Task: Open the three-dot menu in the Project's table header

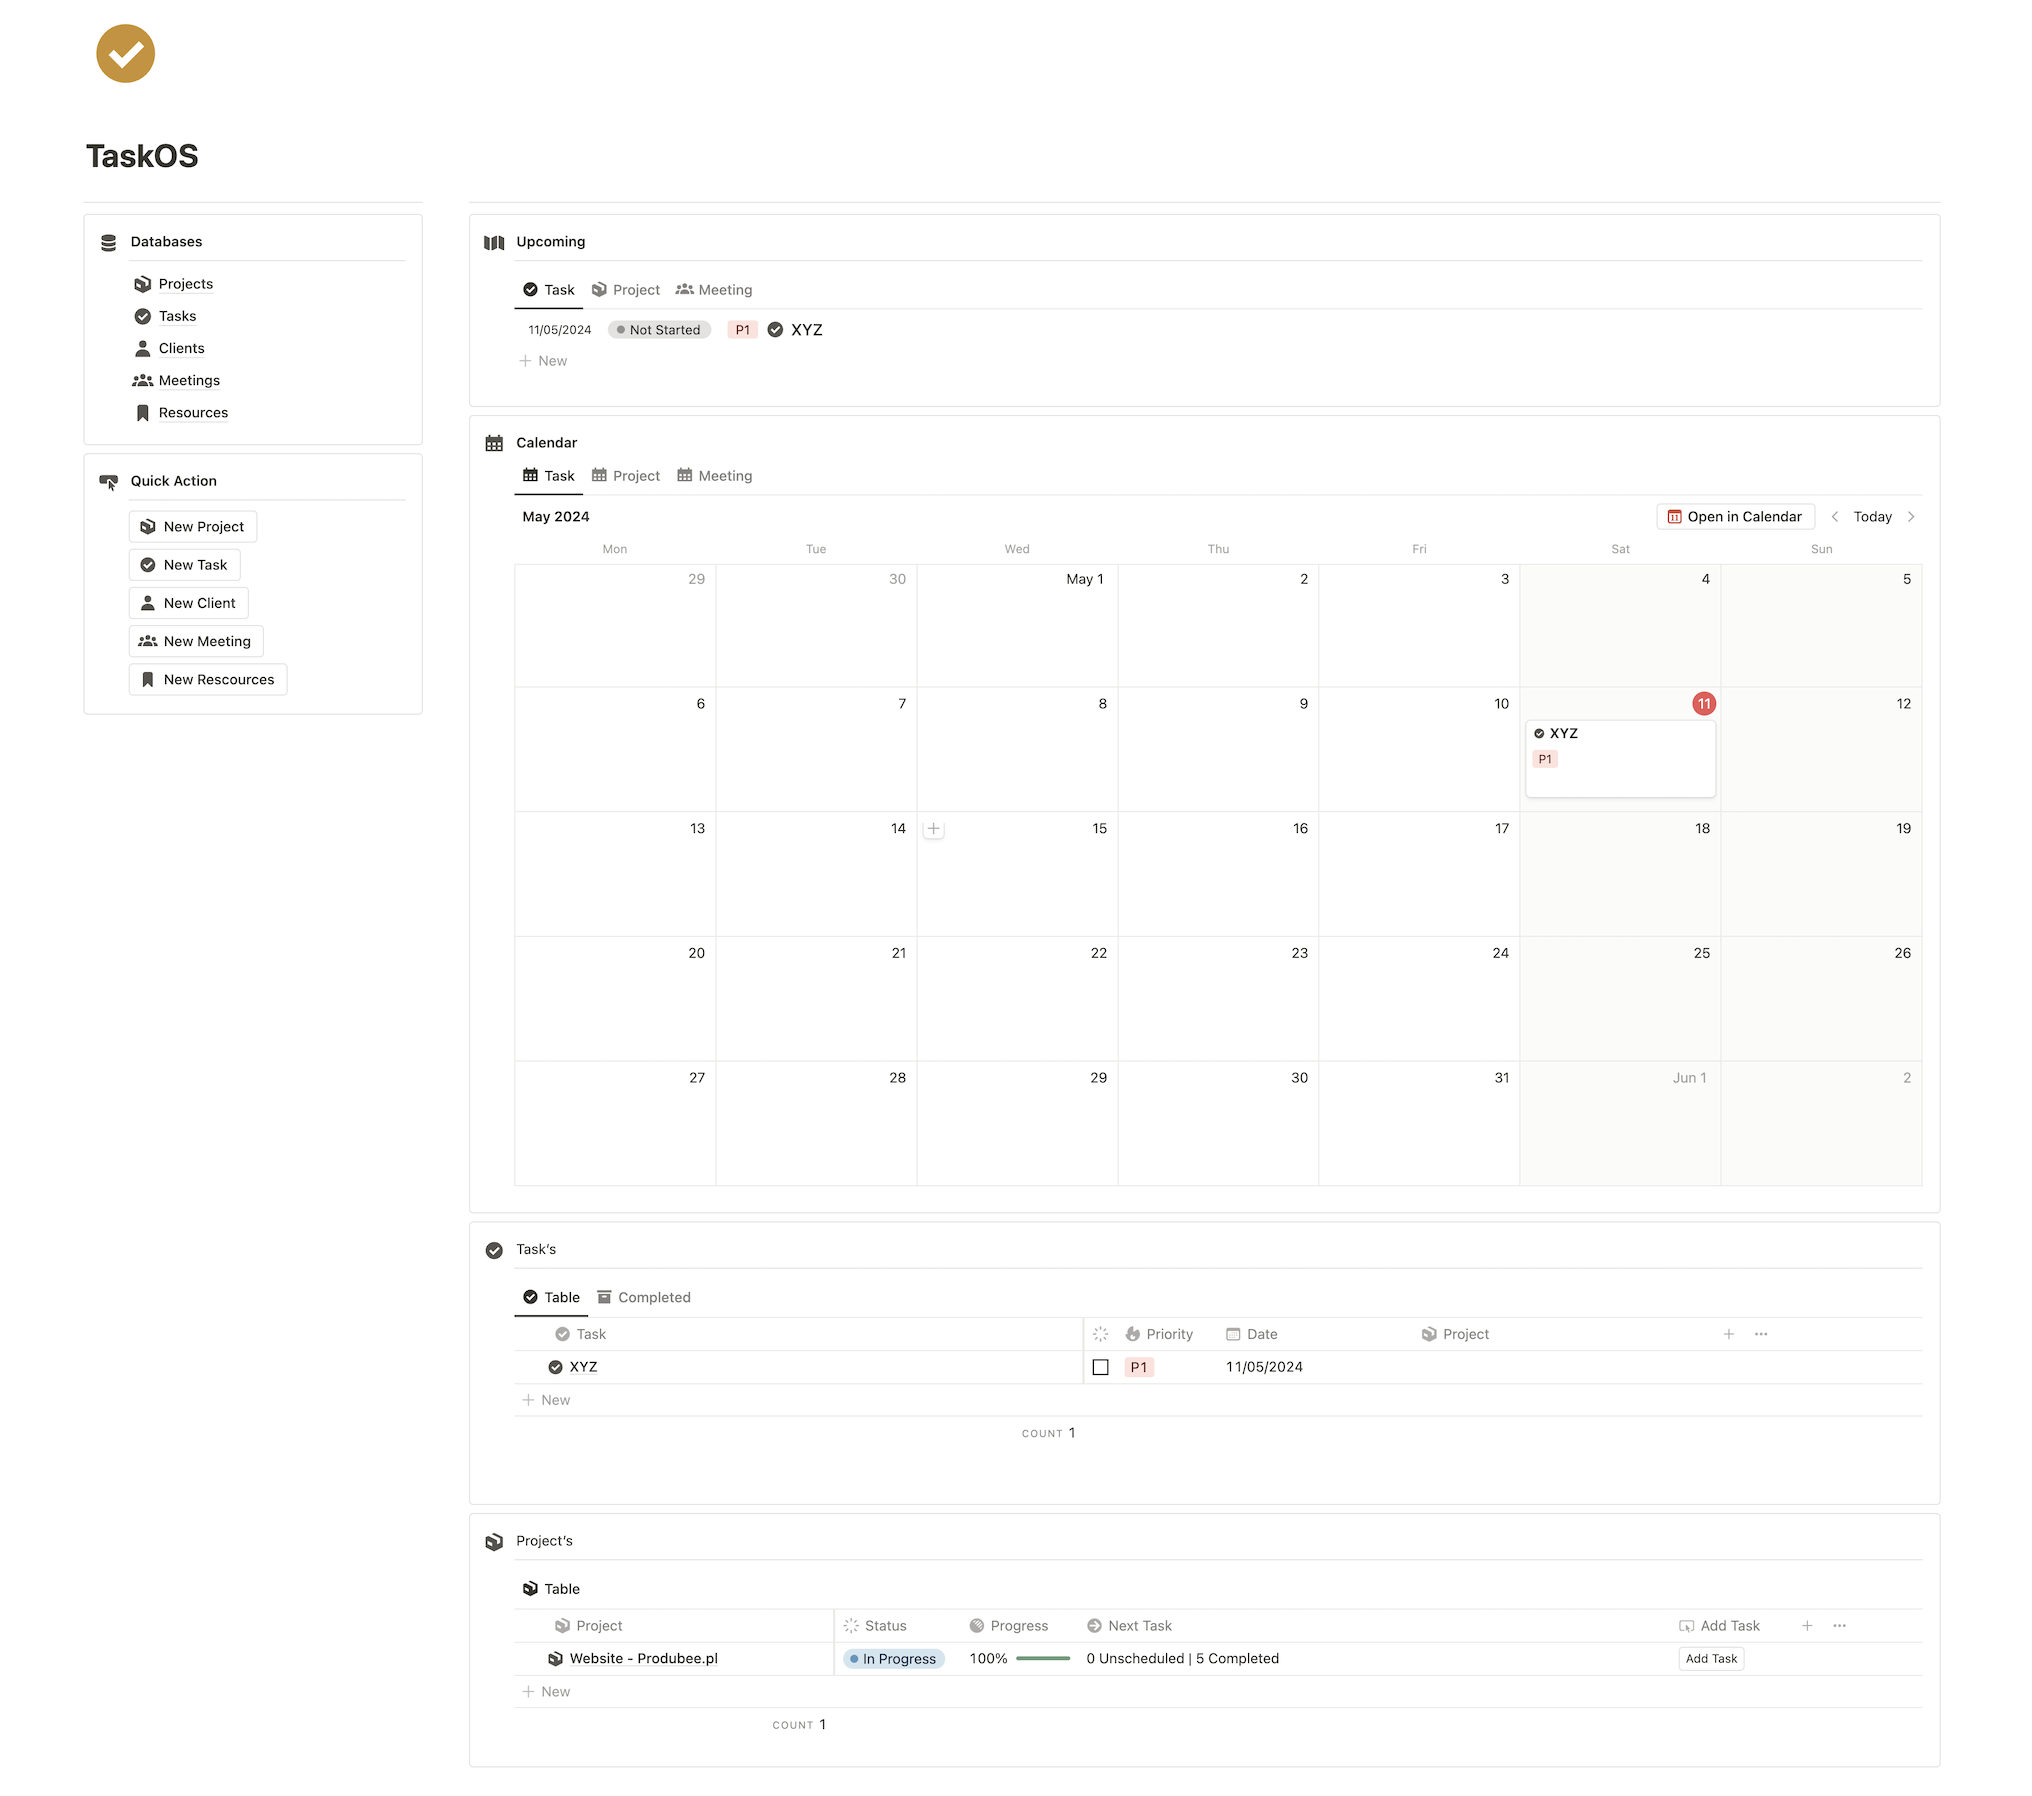Action: [1839, 1626]
